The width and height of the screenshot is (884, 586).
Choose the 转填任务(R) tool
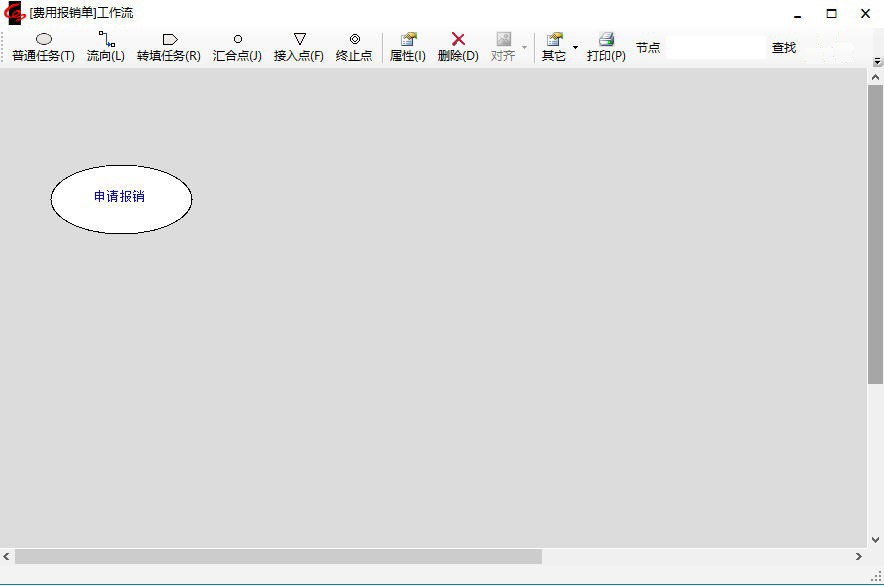[x=168, y=47]
